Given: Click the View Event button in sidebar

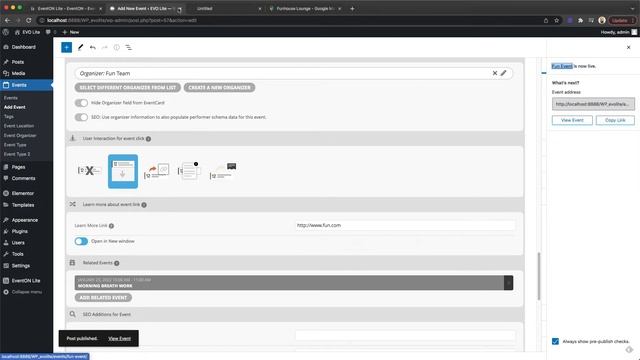Looking at the screenshot, I should coord(572,120).
